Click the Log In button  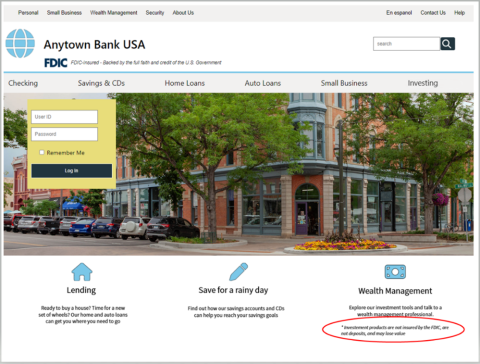point(72,171)
